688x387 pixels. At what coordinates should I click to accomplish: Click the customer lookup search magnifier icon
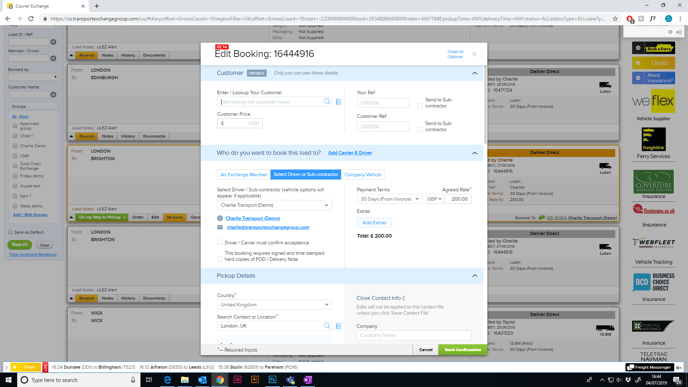(x=327, y=102)
